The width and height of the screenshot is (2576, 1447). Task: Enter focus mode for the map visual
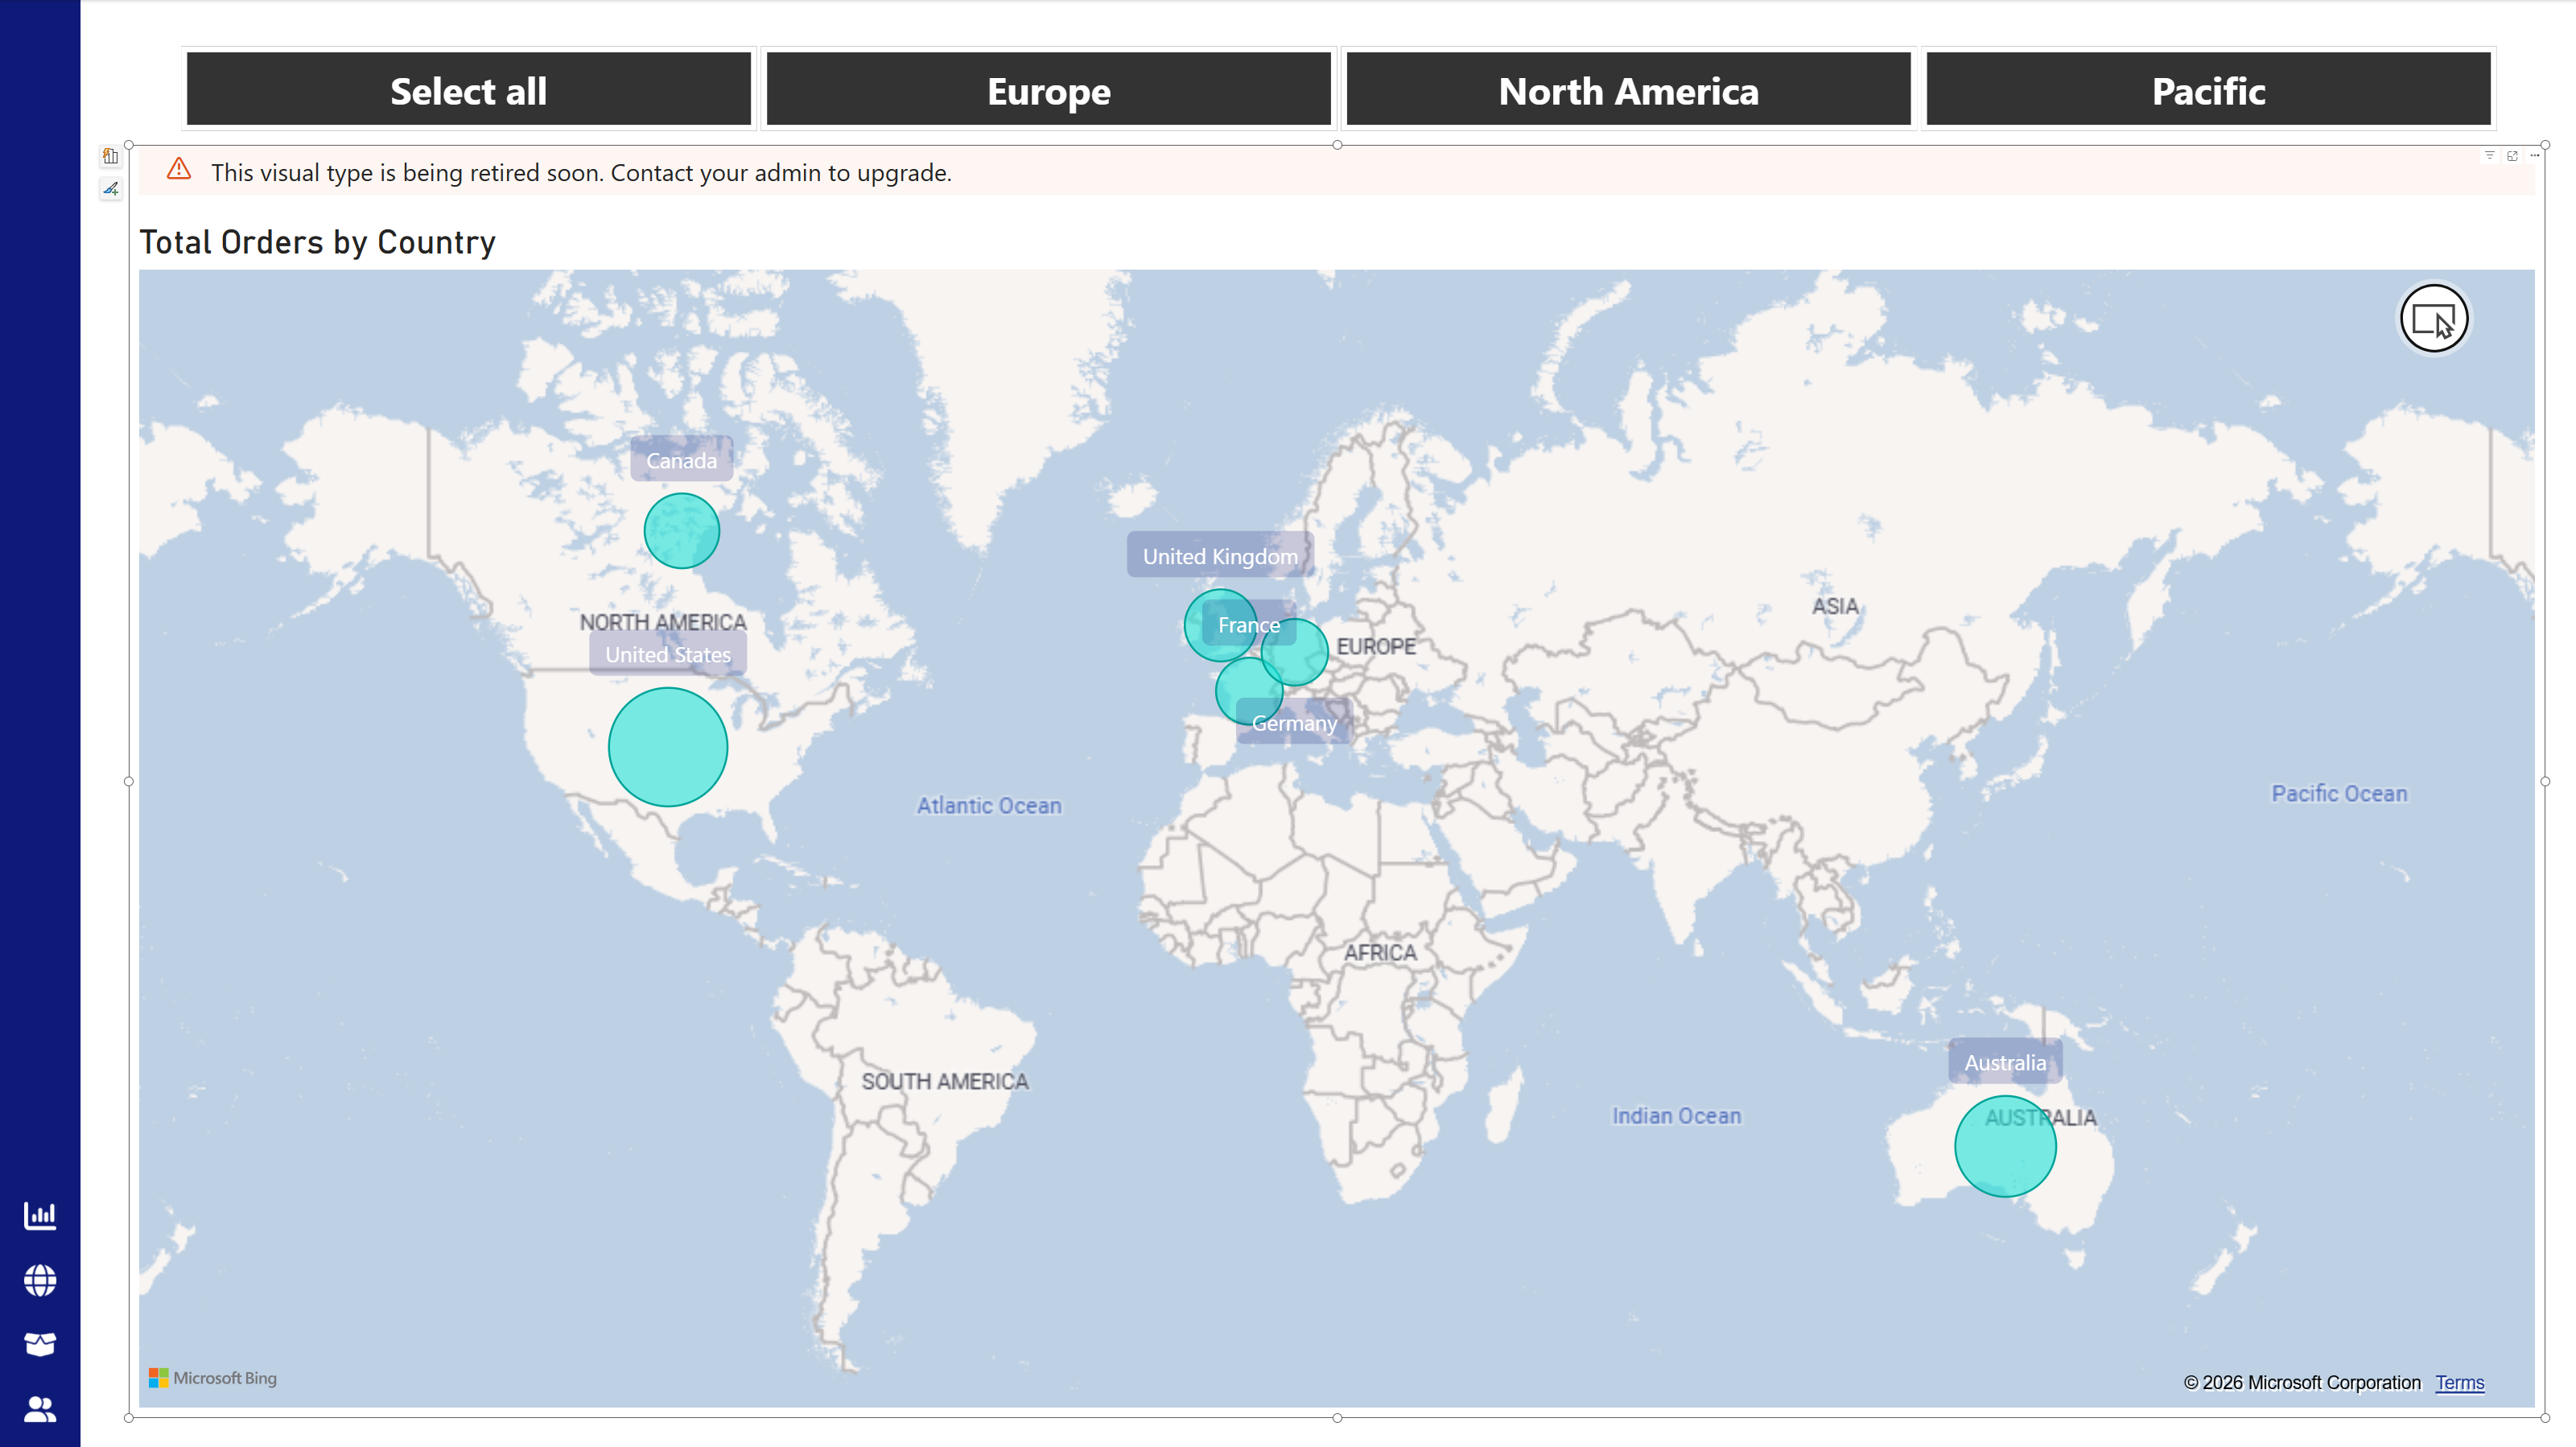(x=2512, y=155)
